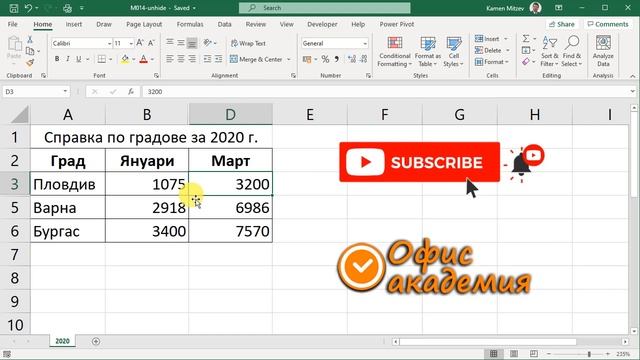Screen dimensions: 640x360
Task: Open the Sort & Filter menu
Action: 549,52
